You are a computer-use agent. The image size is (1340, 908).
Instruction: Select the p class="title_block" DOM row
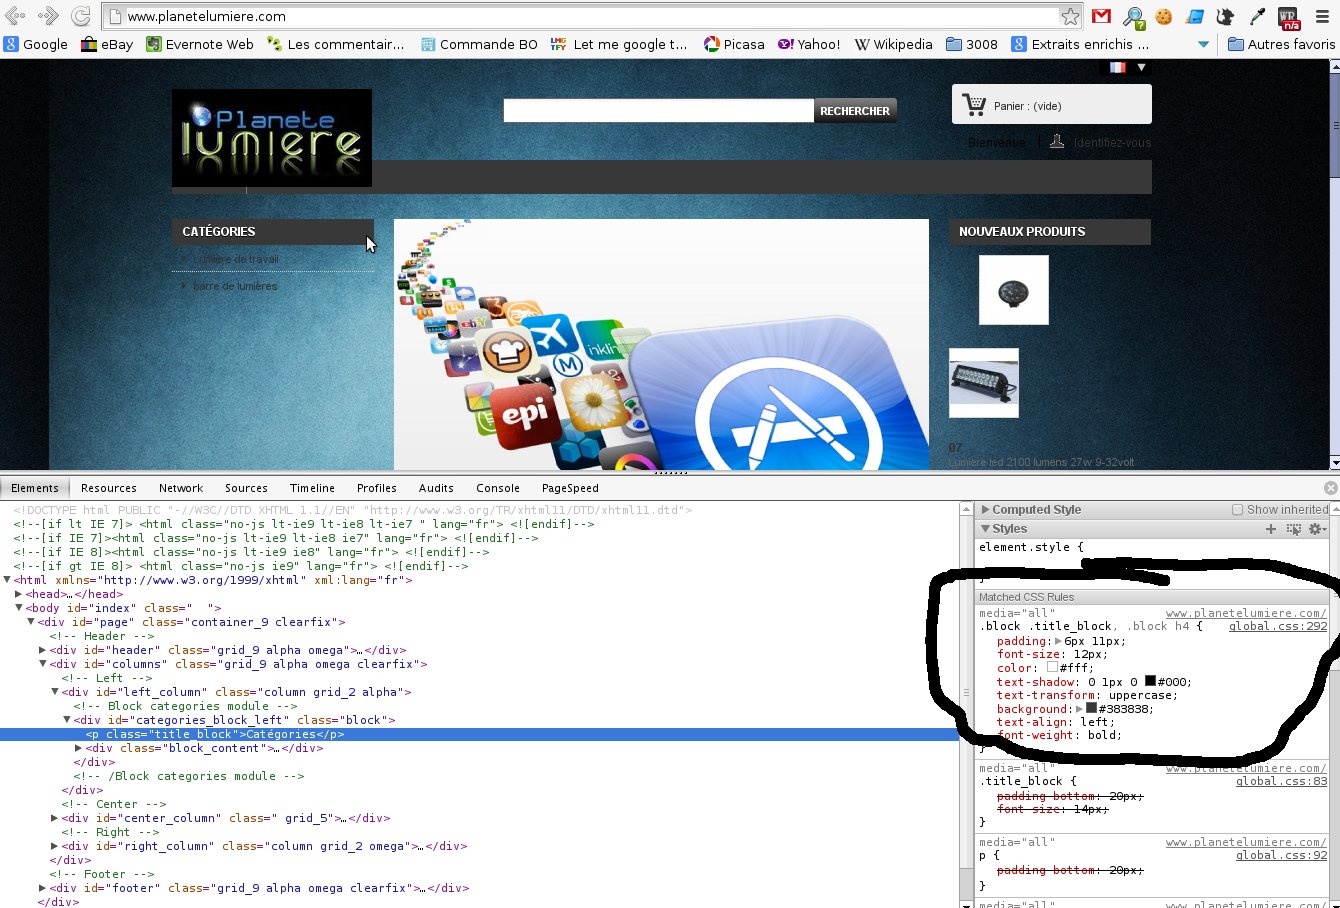pos(479,734)
